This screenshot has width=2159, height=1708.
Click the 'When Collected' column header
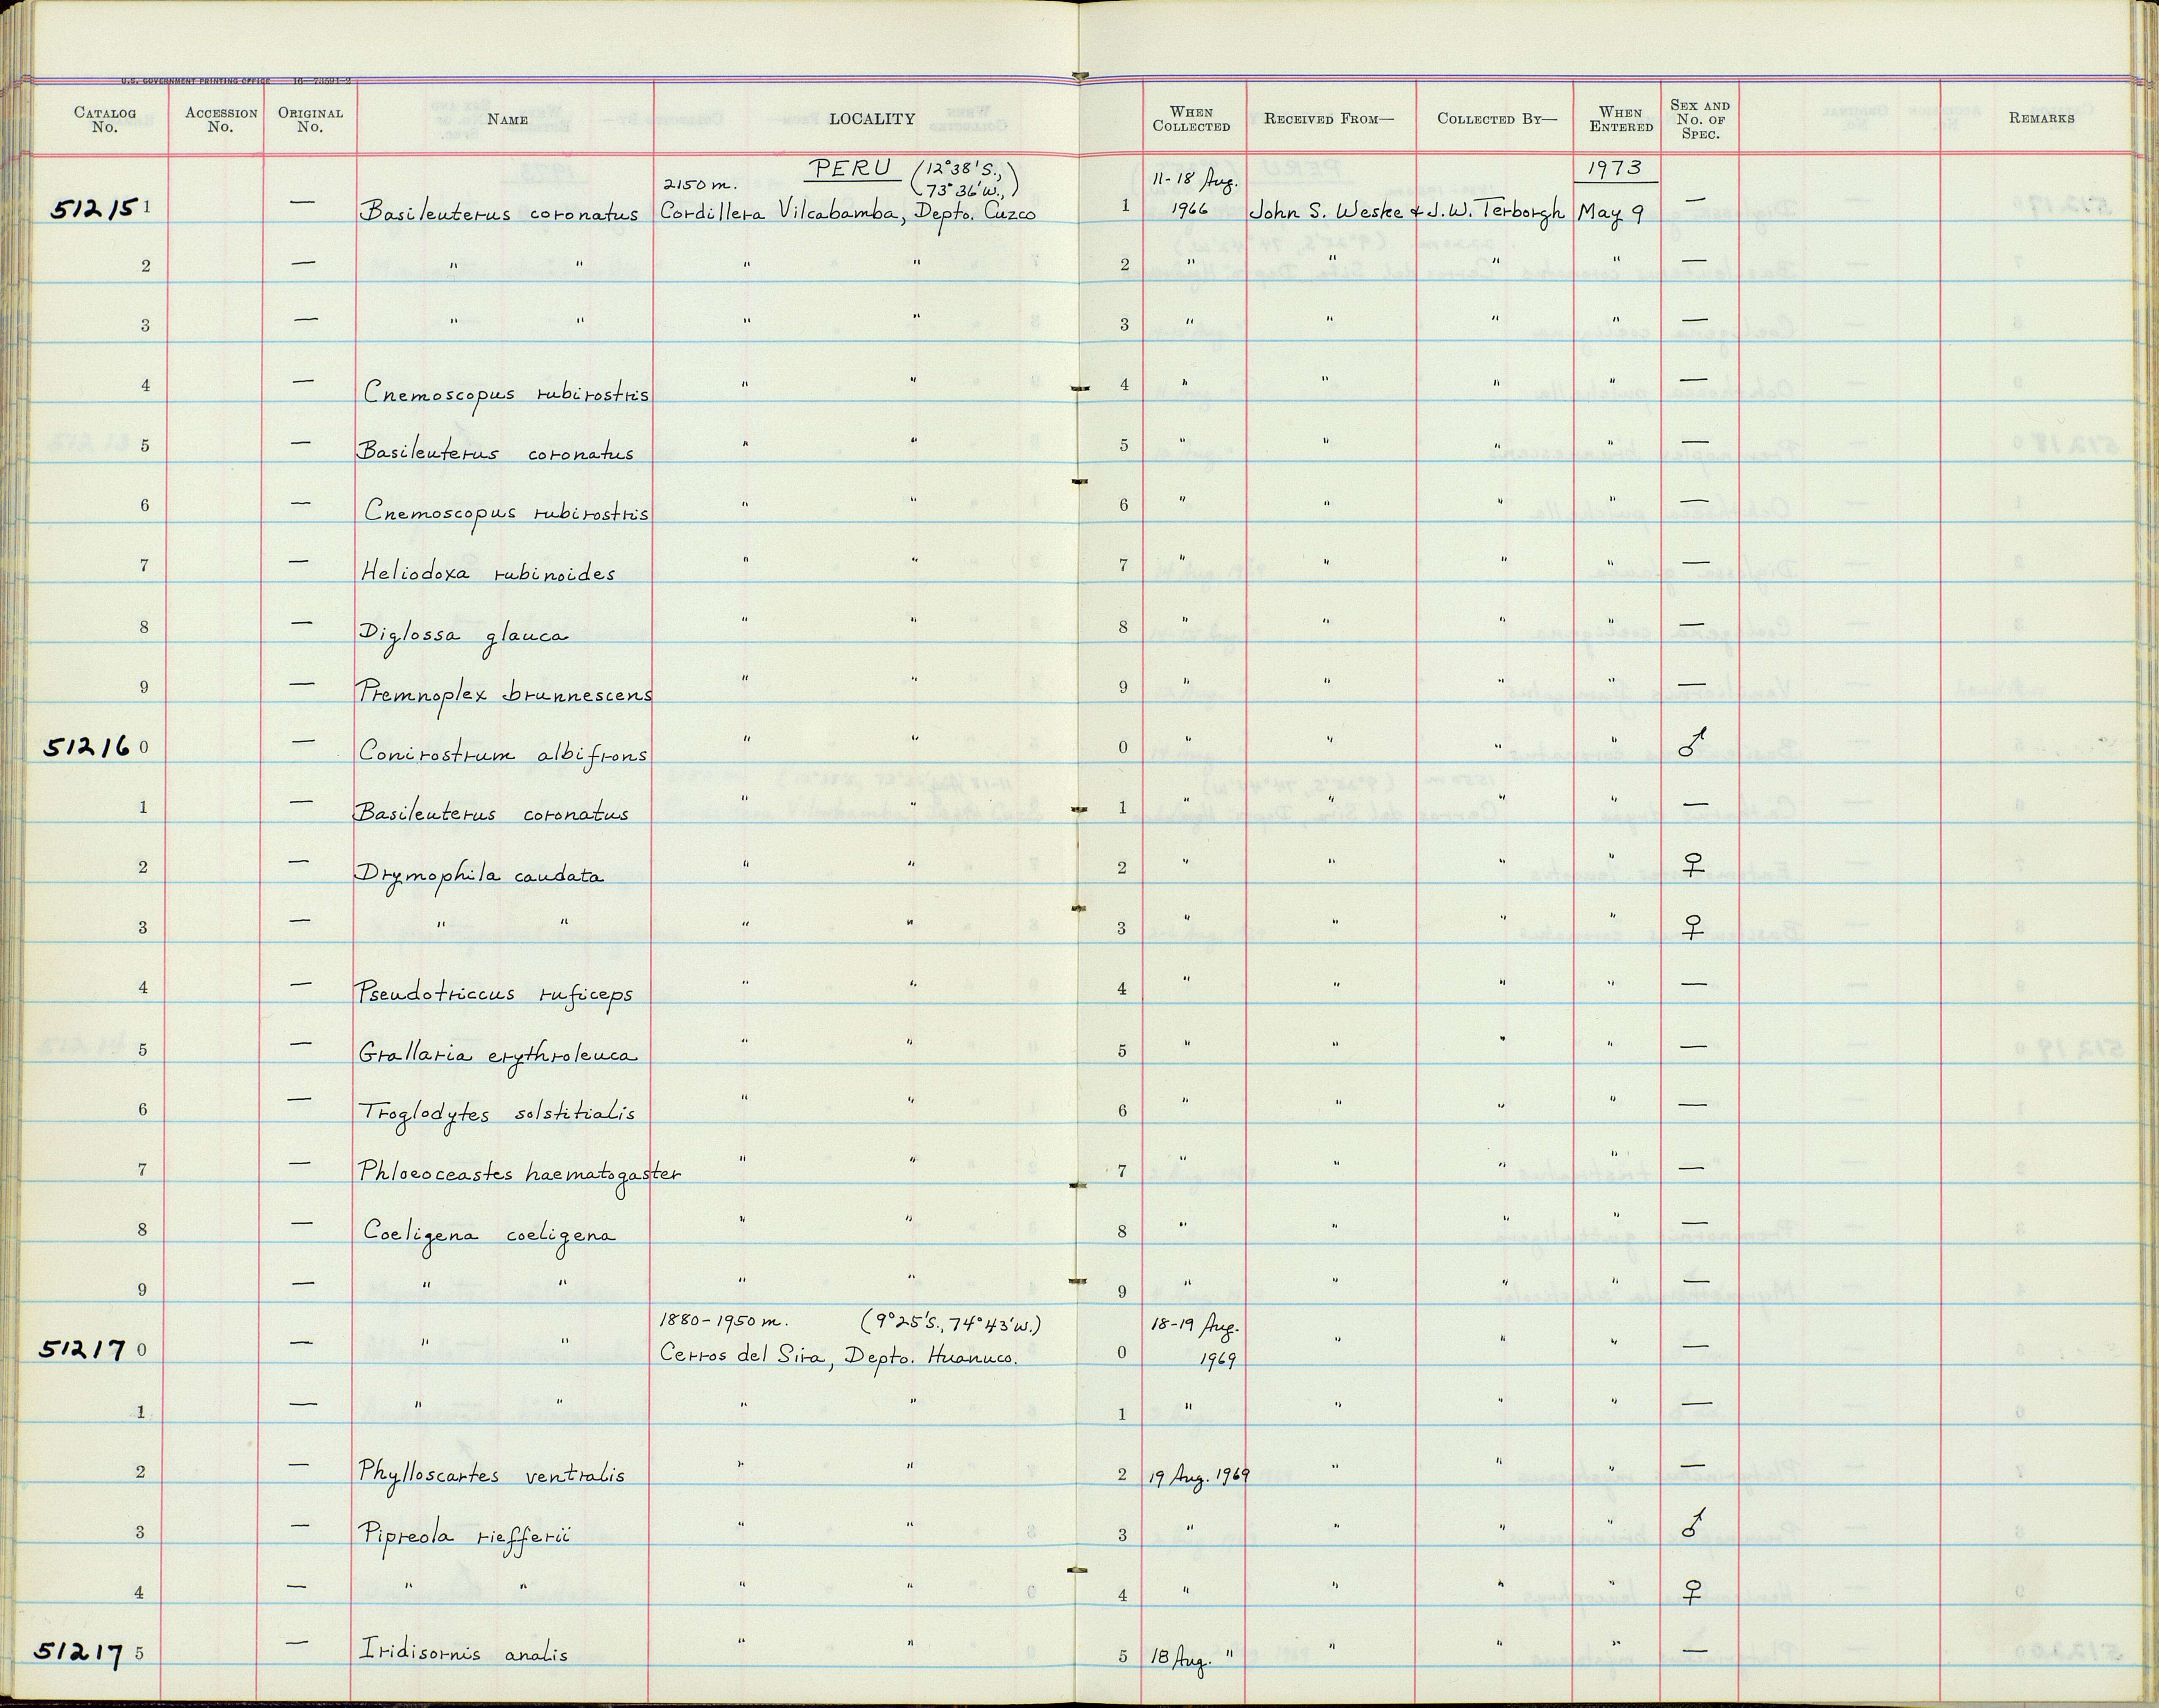click(x=1191, y=119)
